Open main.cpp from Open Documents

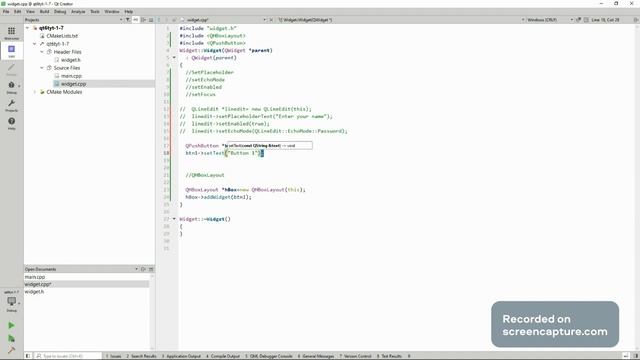click(35, 277)
